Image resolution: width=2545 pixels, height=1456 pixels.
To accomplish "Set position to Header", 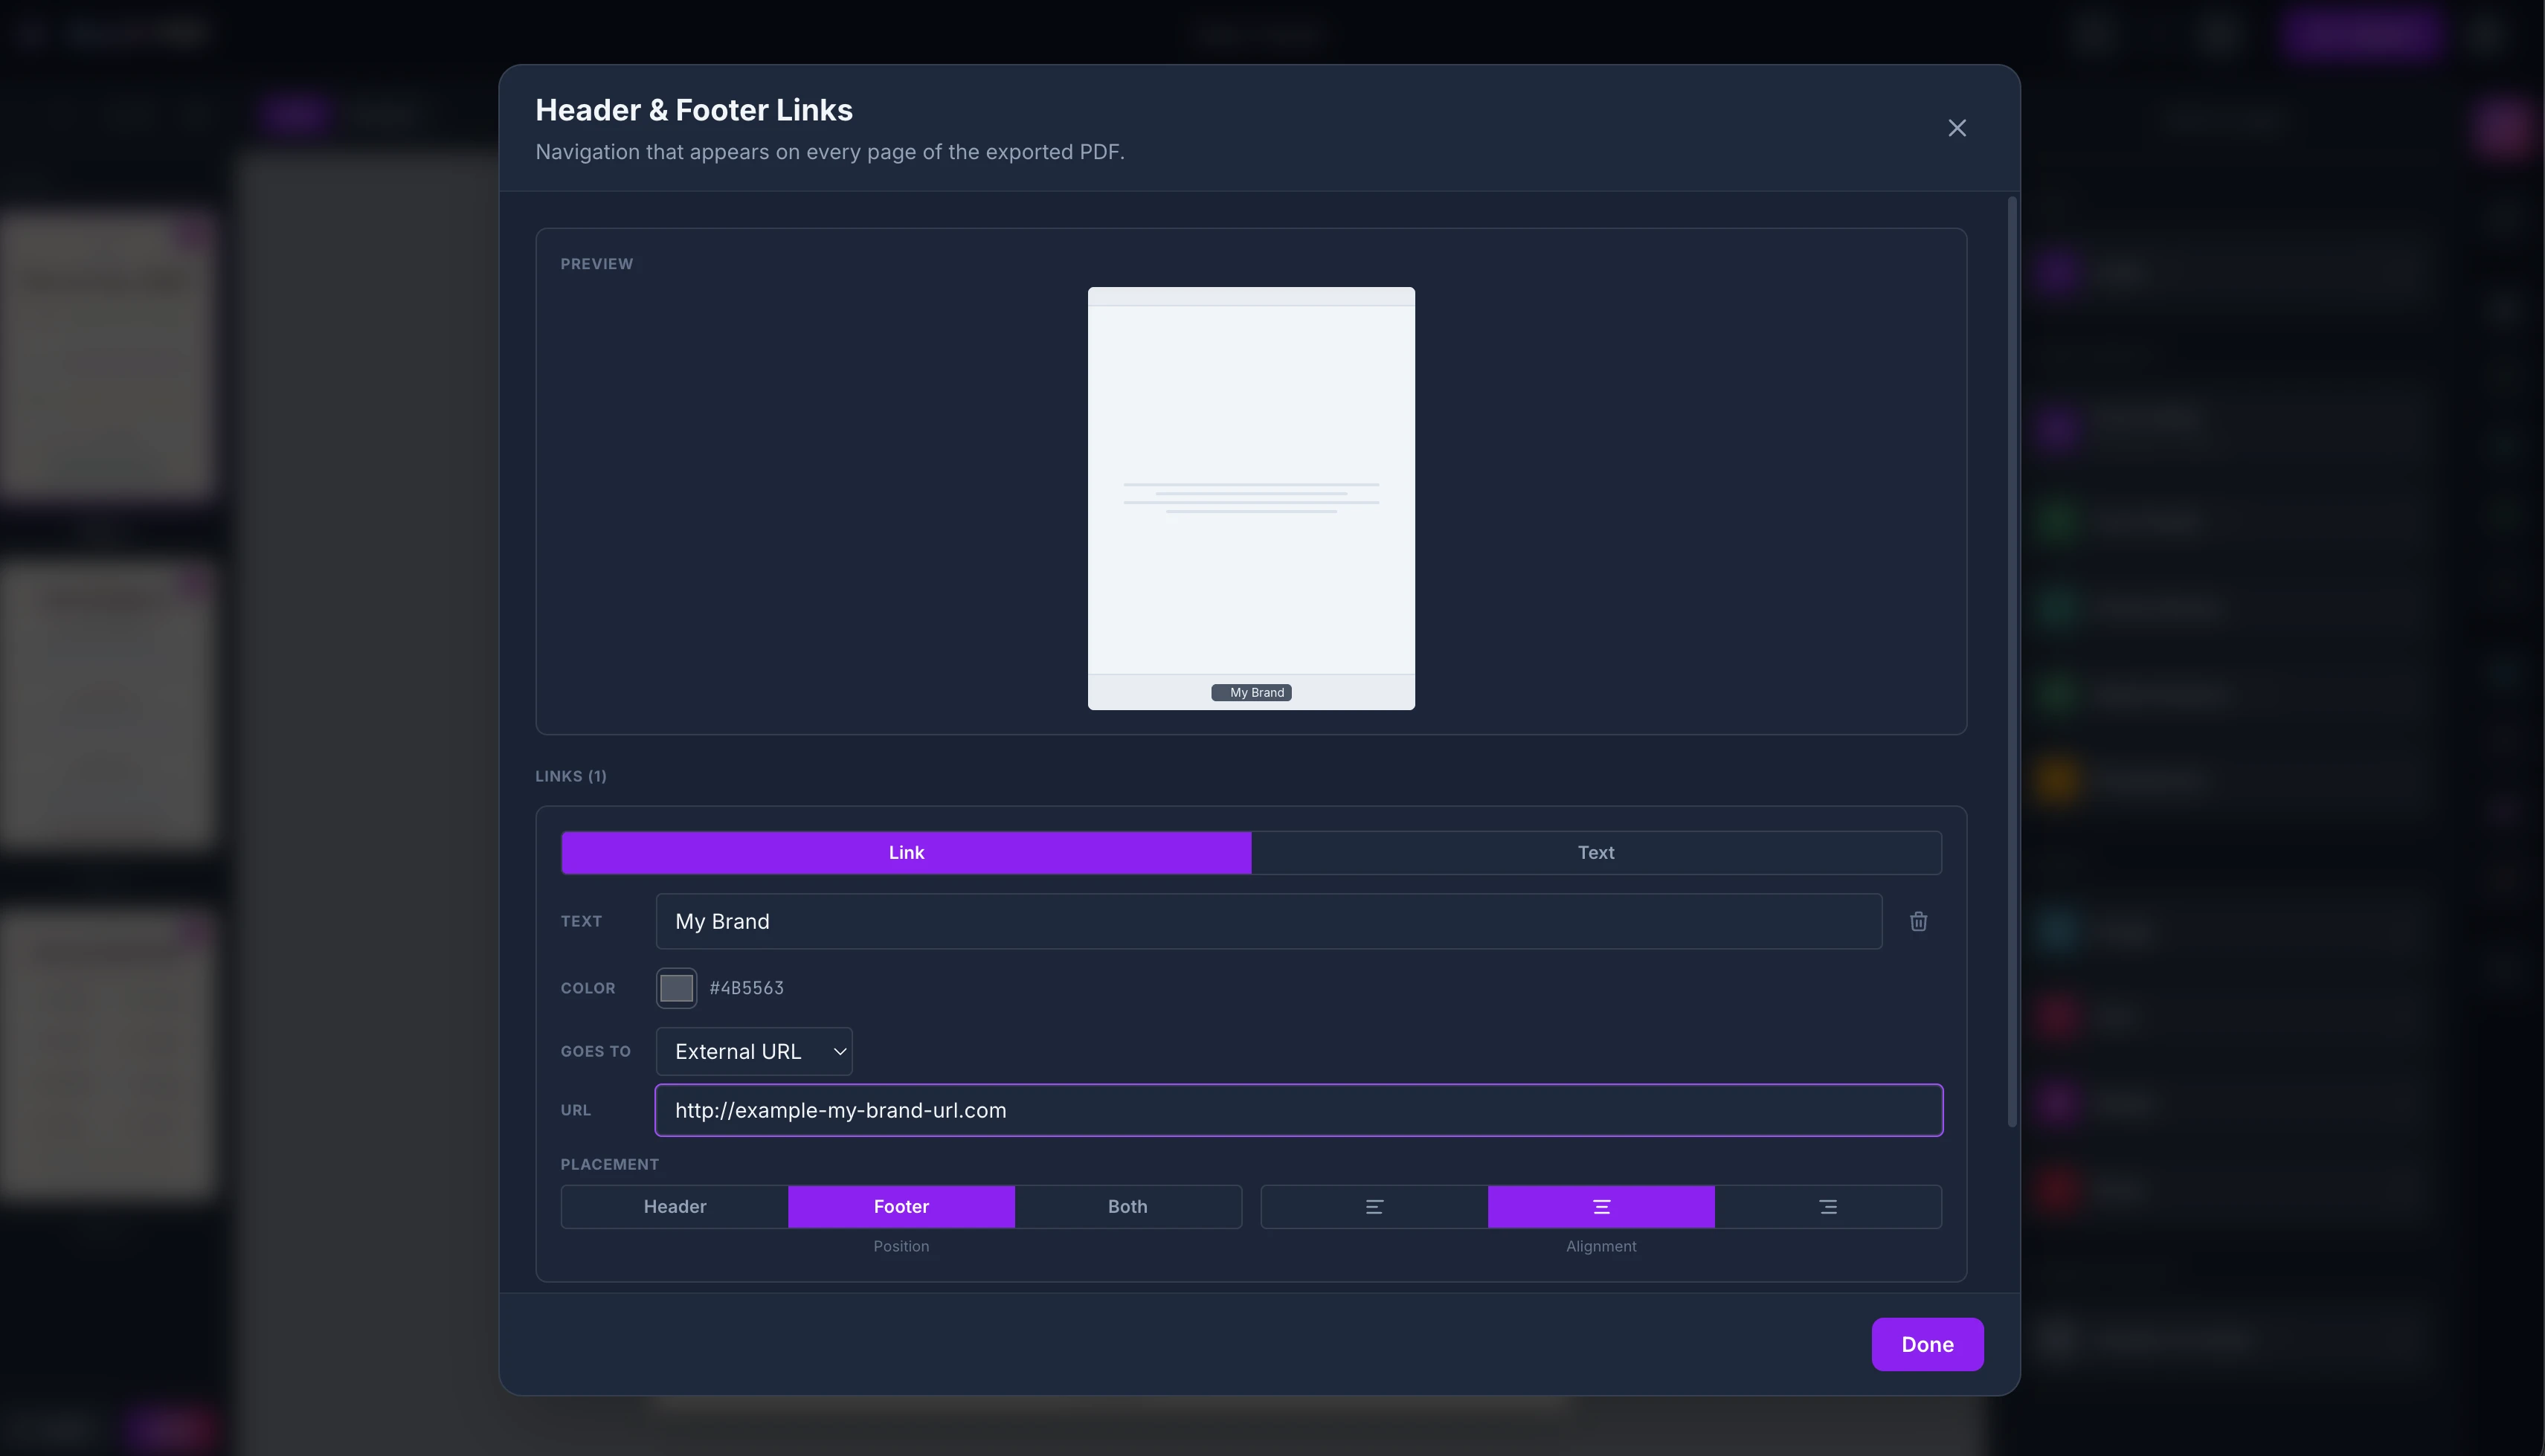I will [675, 1206].
